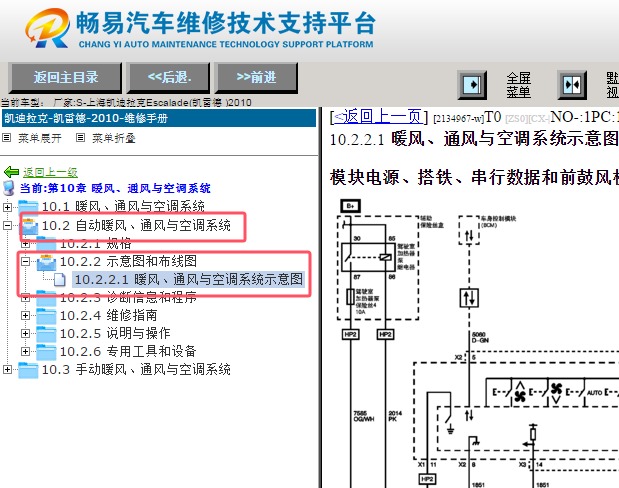
Task: Expand the 10.2.6 专用工具和设备 node
Action: pyautogui.click(x=25, y=351)
